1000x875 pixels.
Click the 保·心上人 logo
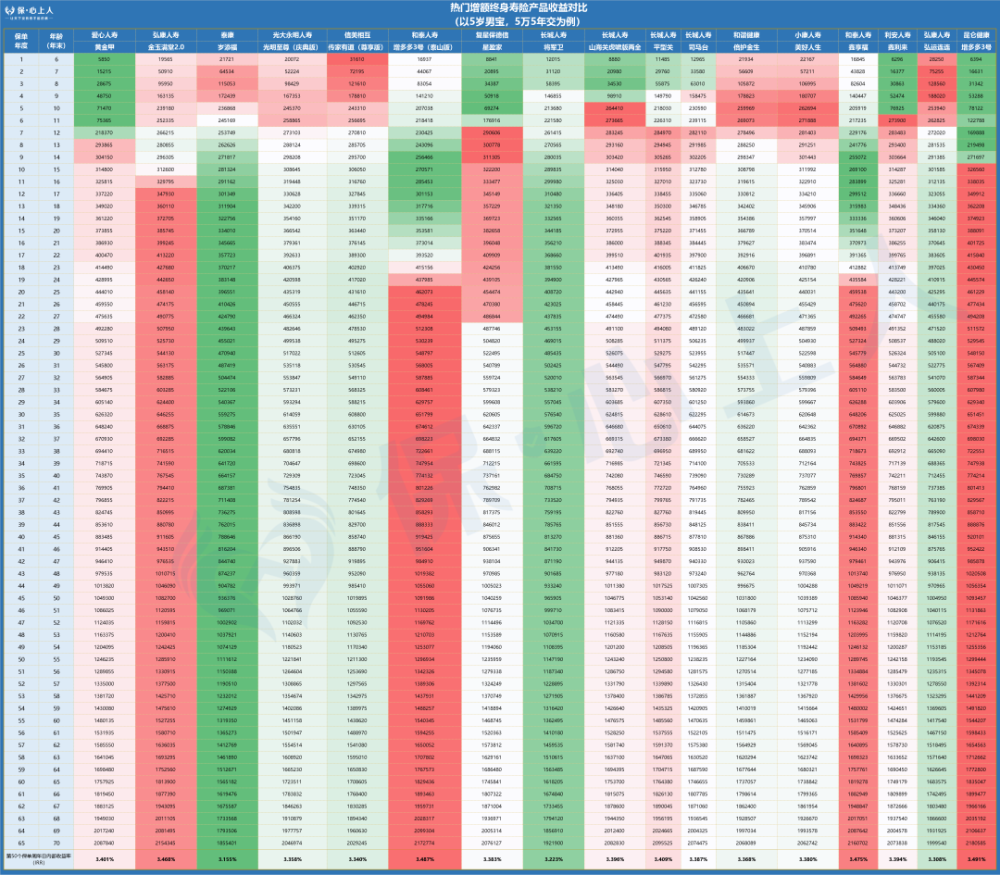pos(29,12)
